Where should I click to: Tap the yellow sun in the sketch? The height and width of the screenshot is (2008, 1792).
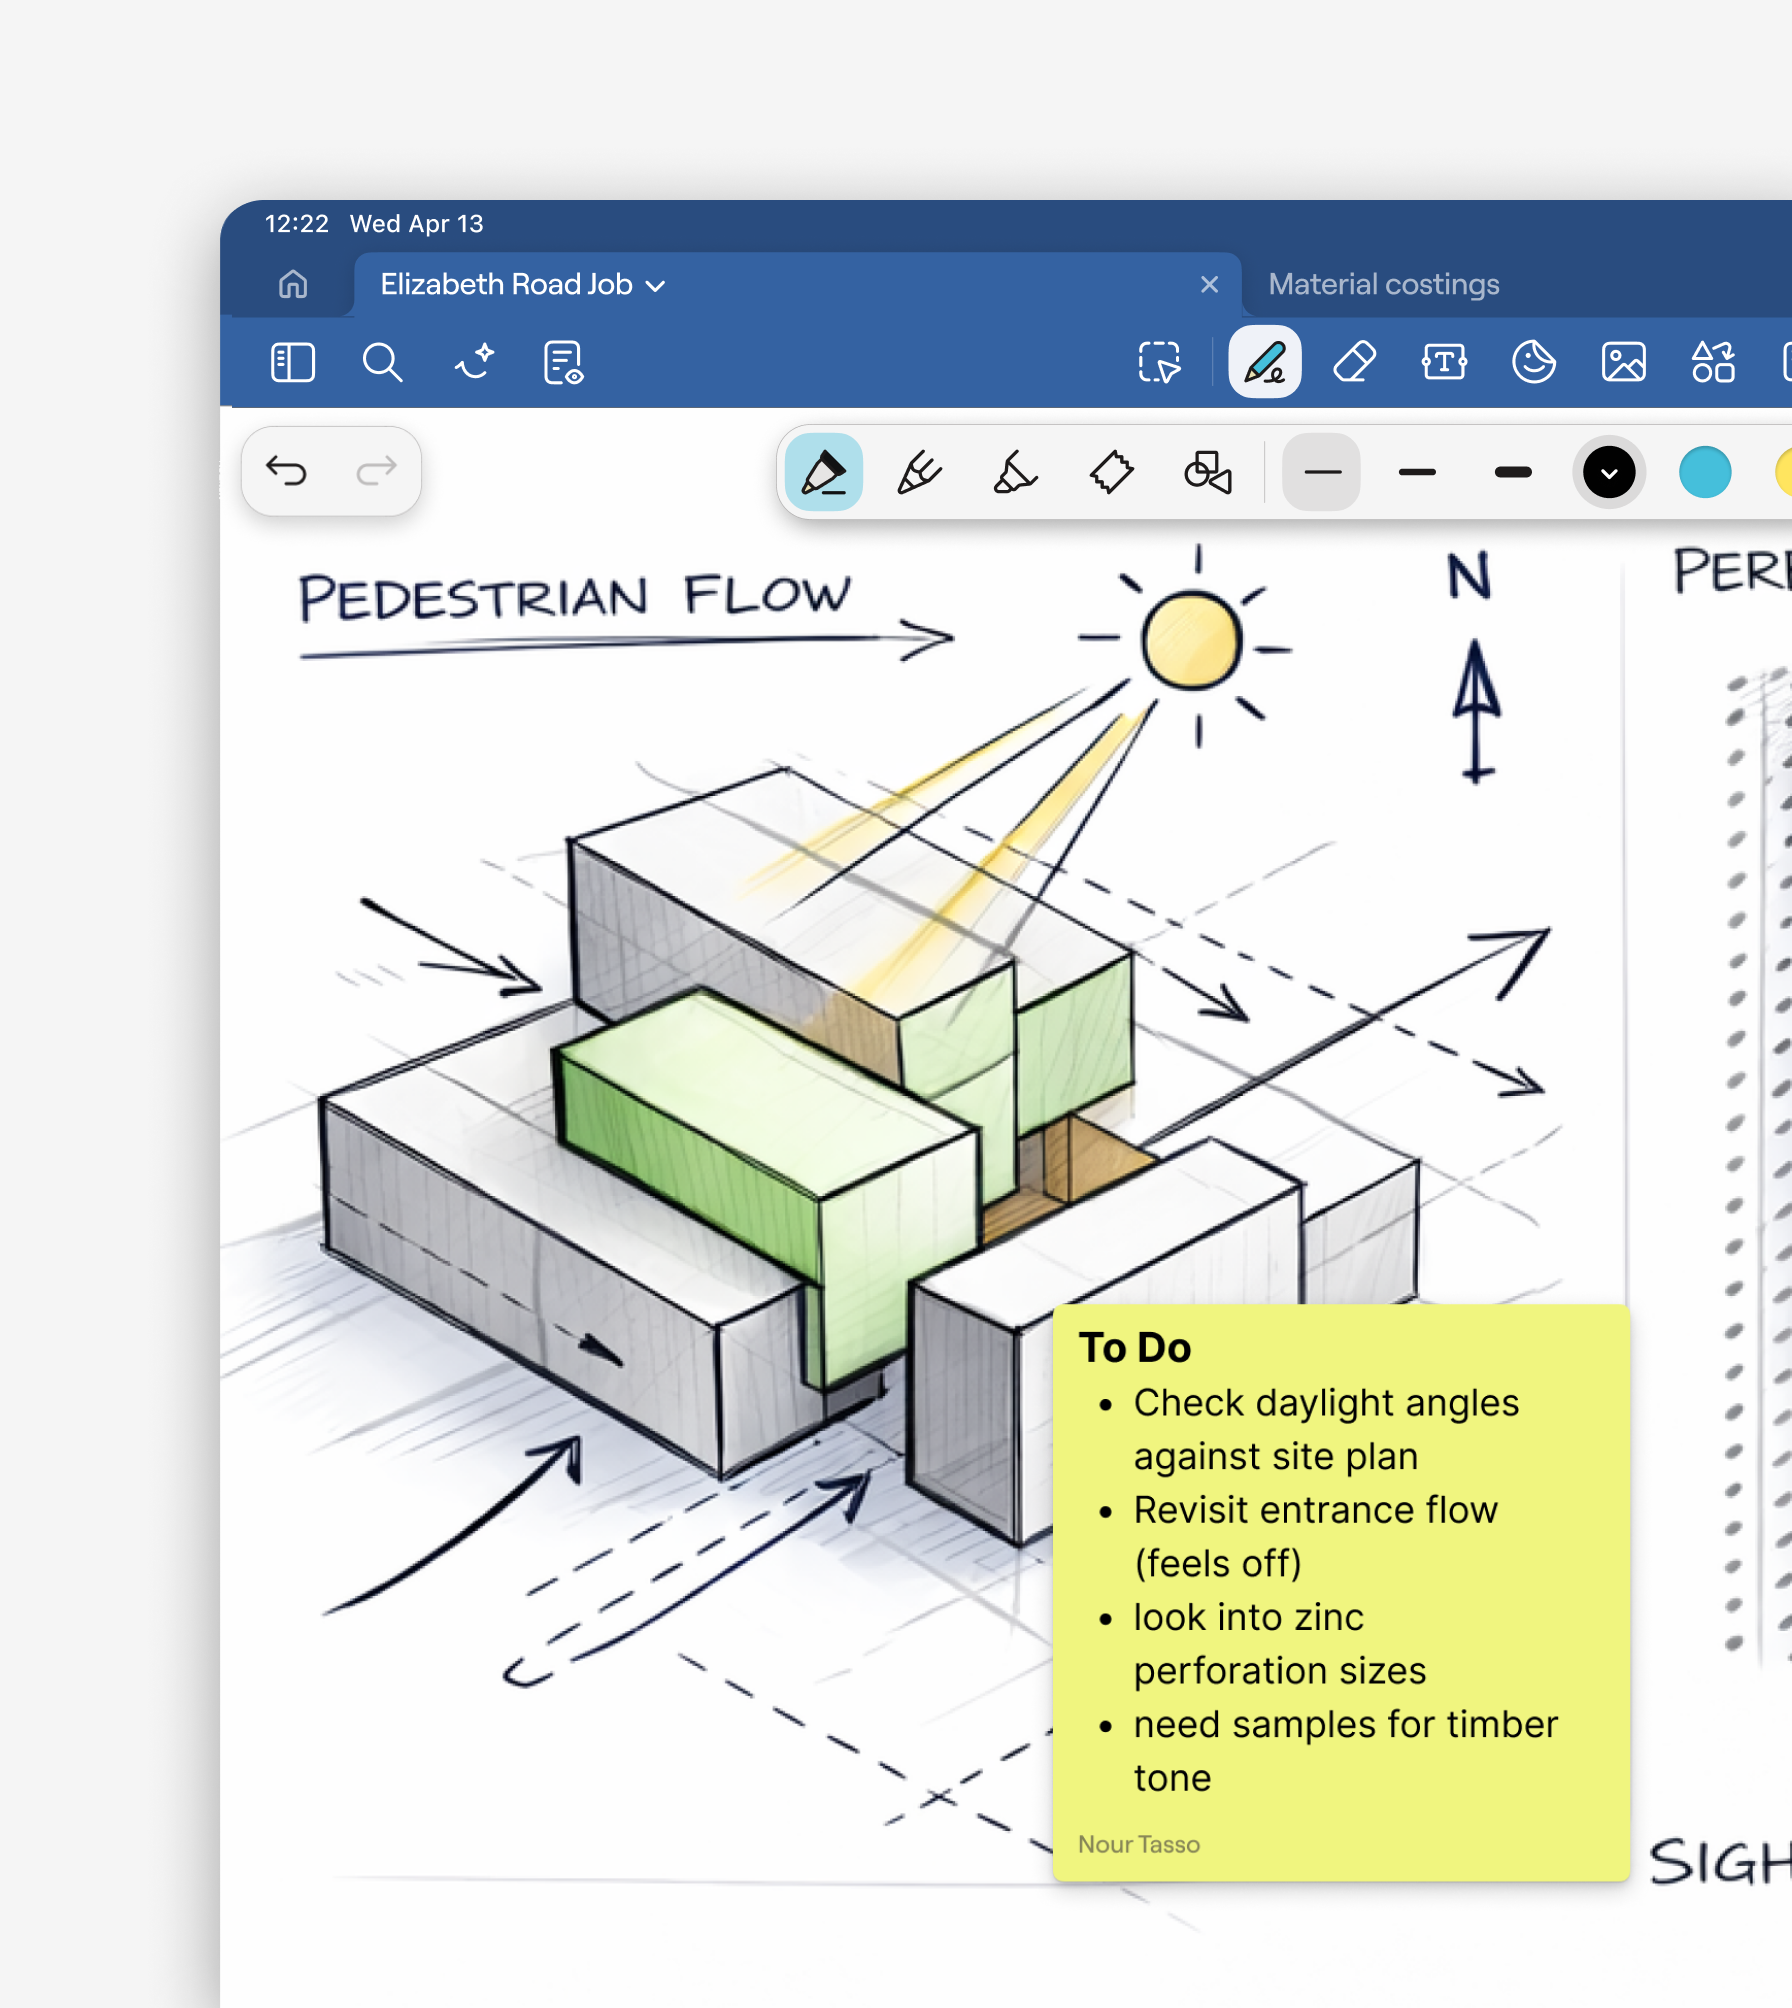(x=1191, y=640)
